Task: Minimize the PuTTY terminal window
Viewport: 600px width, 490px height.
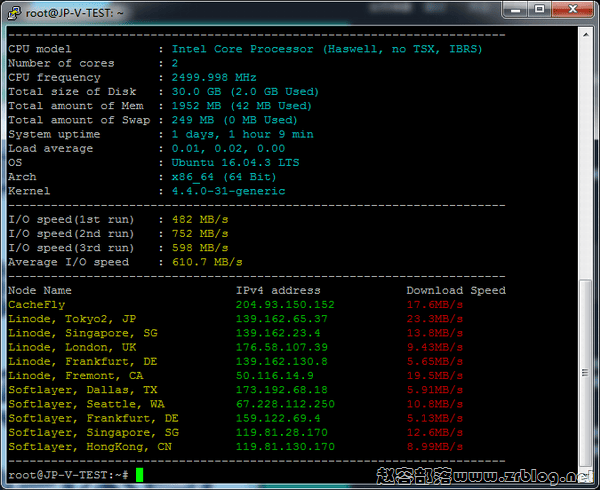Action: (515, 10)
